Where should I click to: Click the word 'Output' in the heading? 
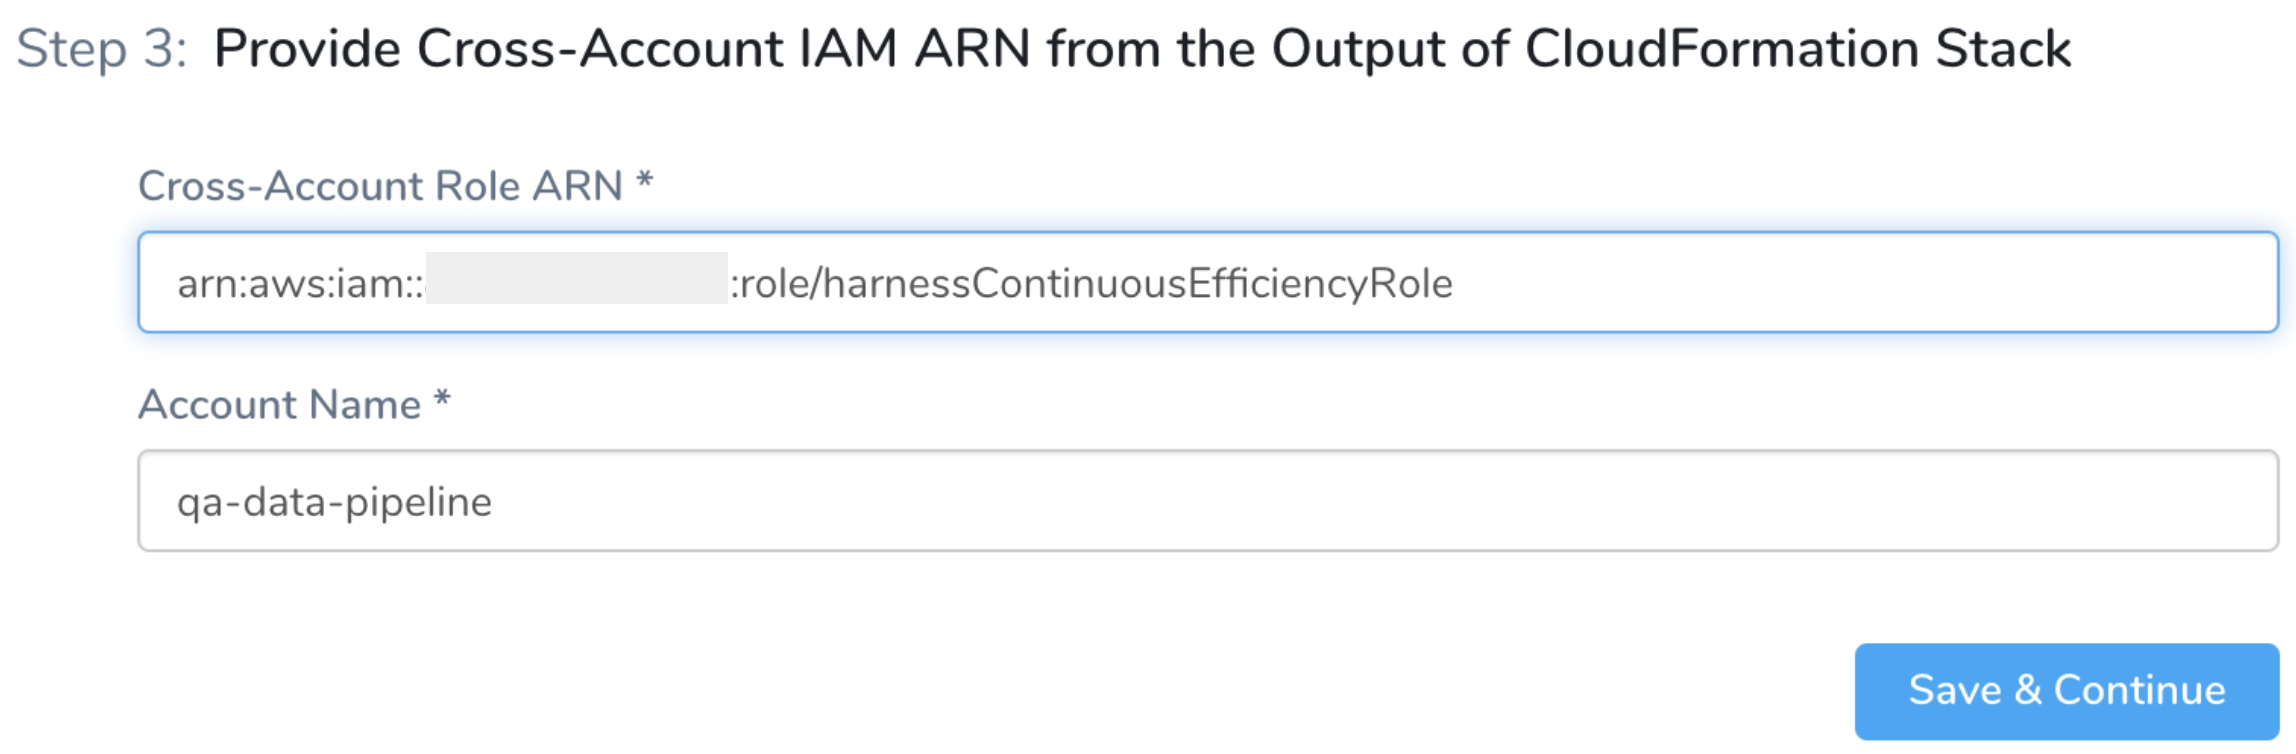click(1358, 49)
